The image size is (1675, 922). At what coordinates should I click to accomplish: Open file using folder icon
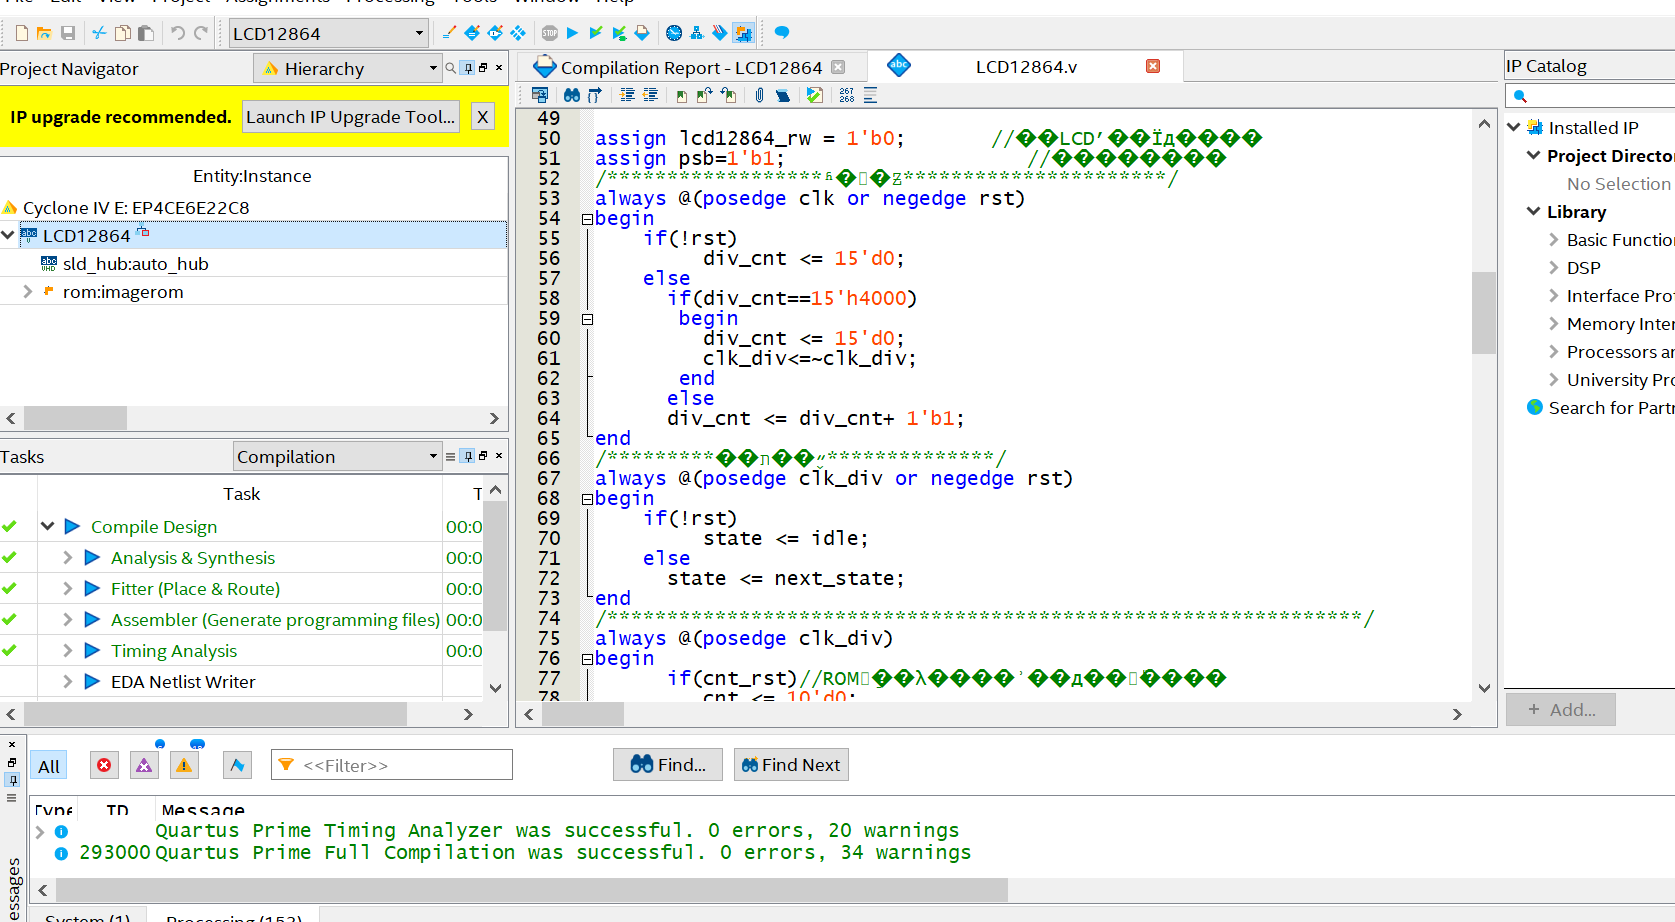tap(44, 33)
